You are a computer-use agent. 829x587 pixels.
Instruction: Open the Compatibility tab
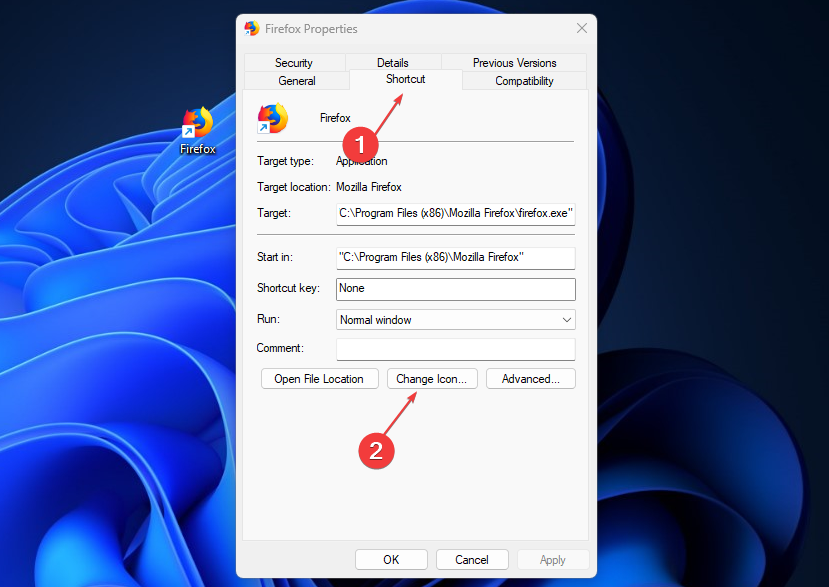(524, 80)
